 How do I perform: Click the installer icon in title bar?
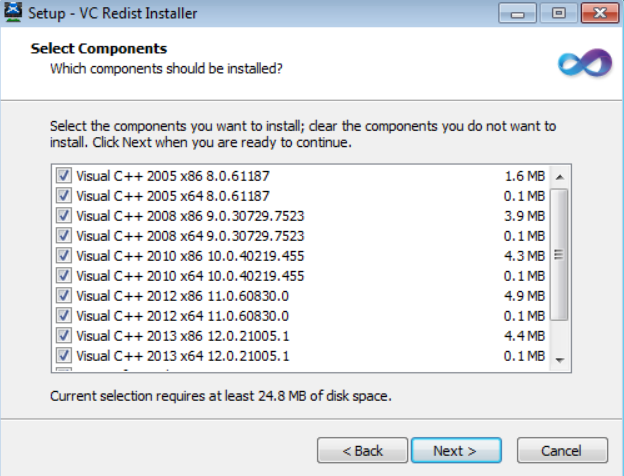click(14, 14)
